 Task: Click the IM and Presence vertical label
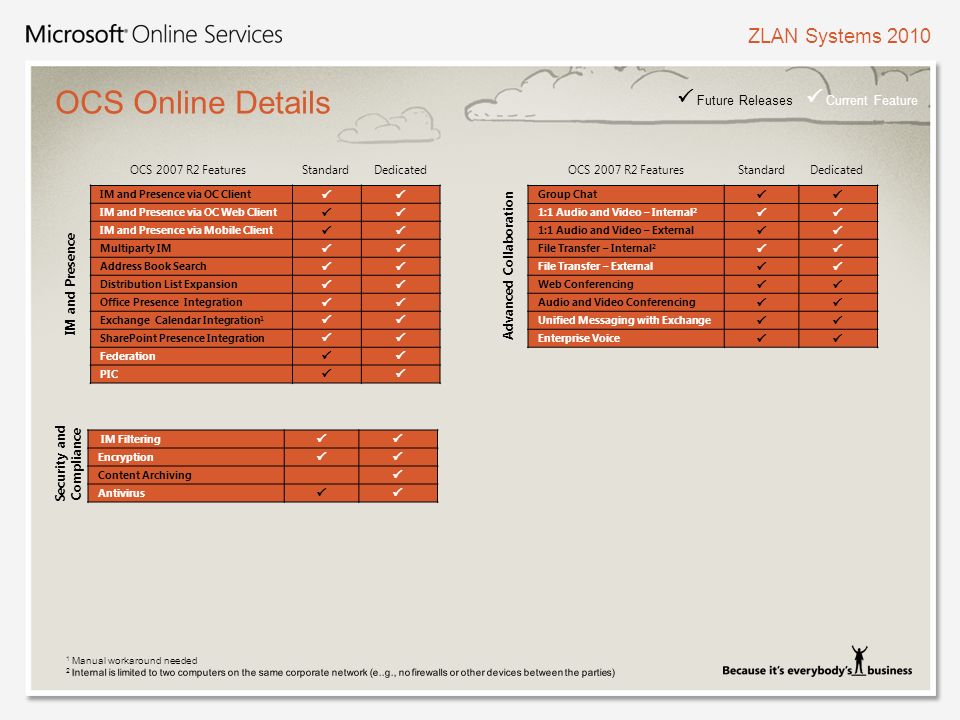(x=70, y=284)
